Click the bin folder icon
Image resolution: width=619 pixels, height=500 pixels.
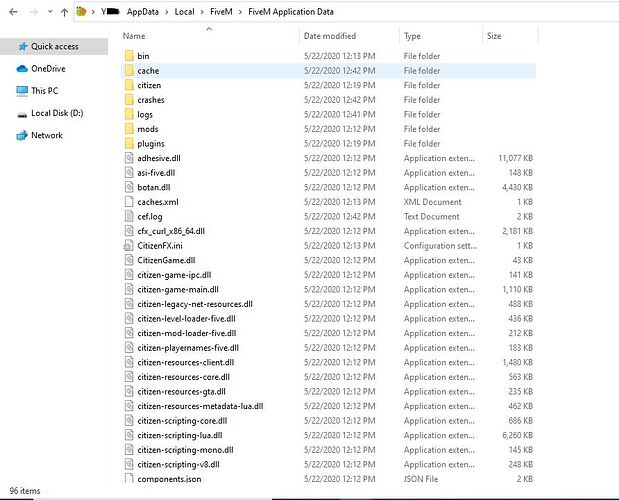coord(129,56)
